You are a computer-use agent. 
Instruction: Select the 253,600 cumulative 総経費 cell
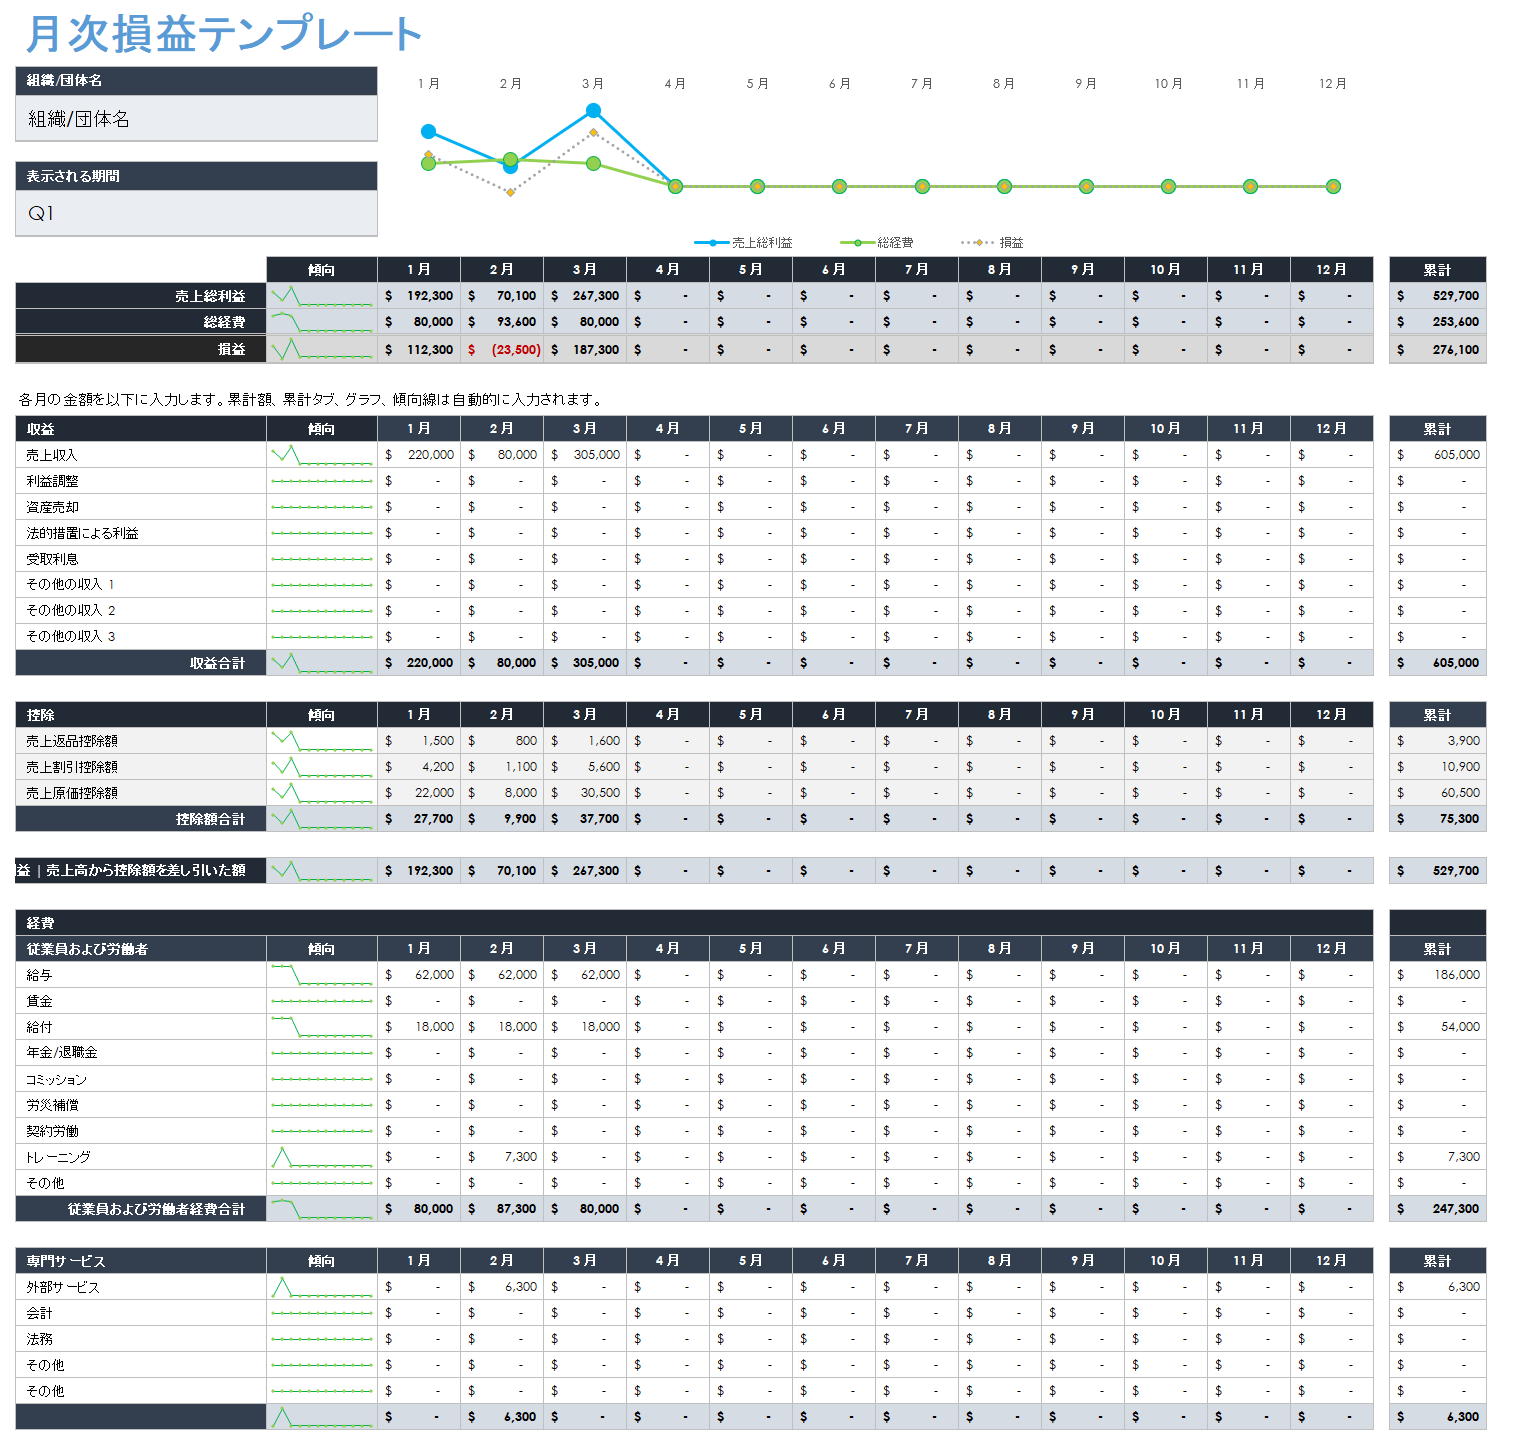[1437, 322]
